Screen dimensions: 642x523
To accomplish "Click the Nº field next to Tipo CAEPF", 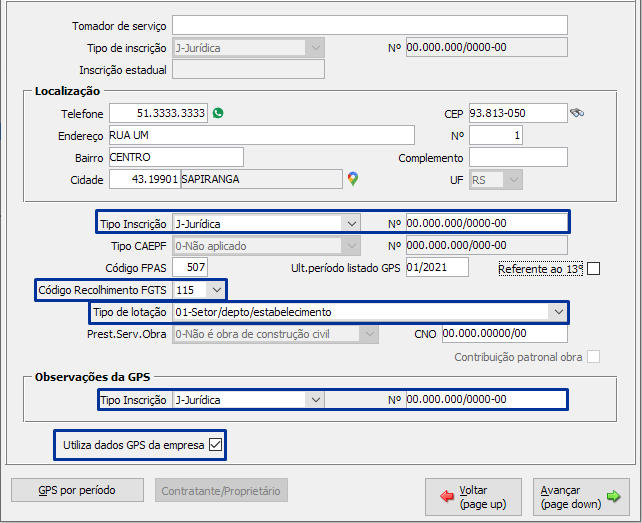I will (x=487, y=245).
